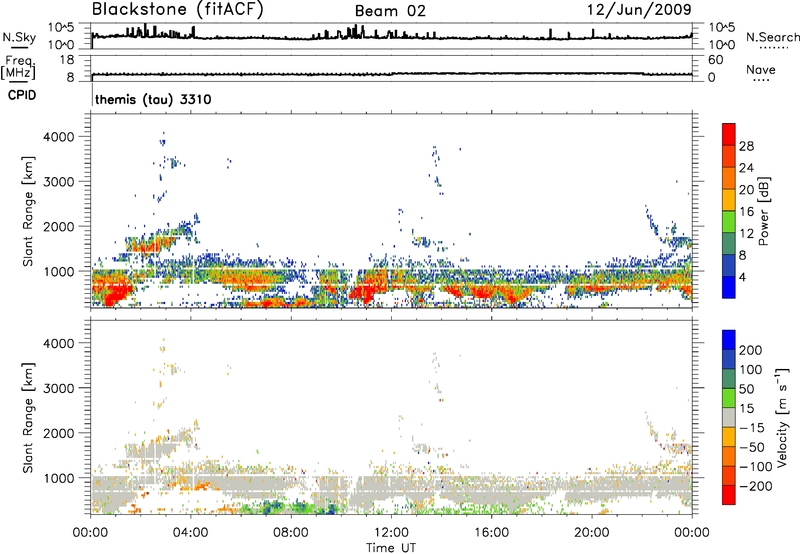Click the 12:00 time axis tick label

click(x=391, y=533)
